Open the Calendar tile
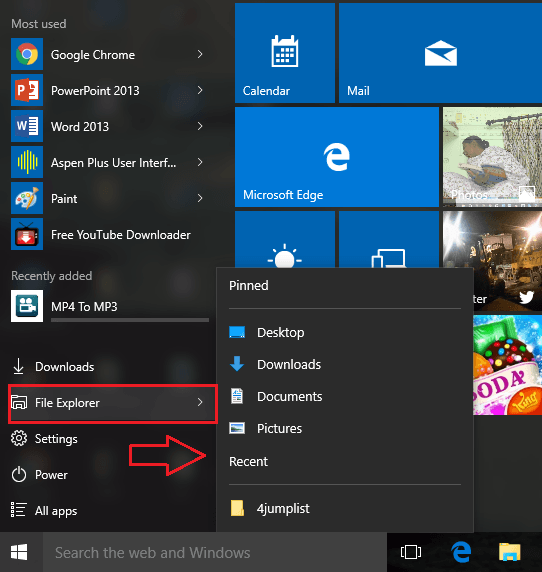Image resolution: width=542 pixels, height=572 pixels. click(285, 53)
